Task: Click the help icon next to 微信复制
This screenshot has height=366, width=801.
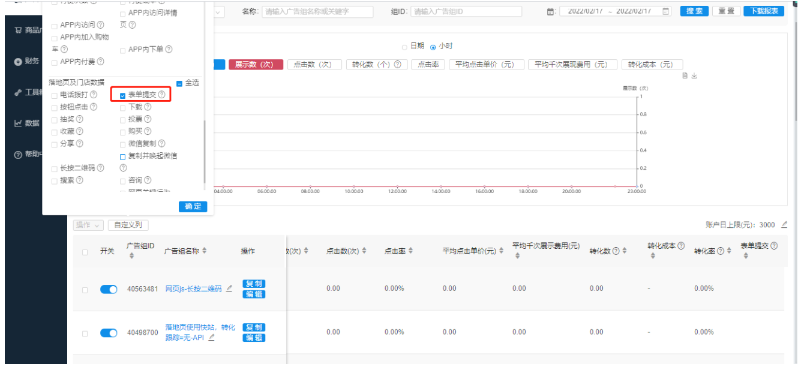Action: click(x=161, y=144)
